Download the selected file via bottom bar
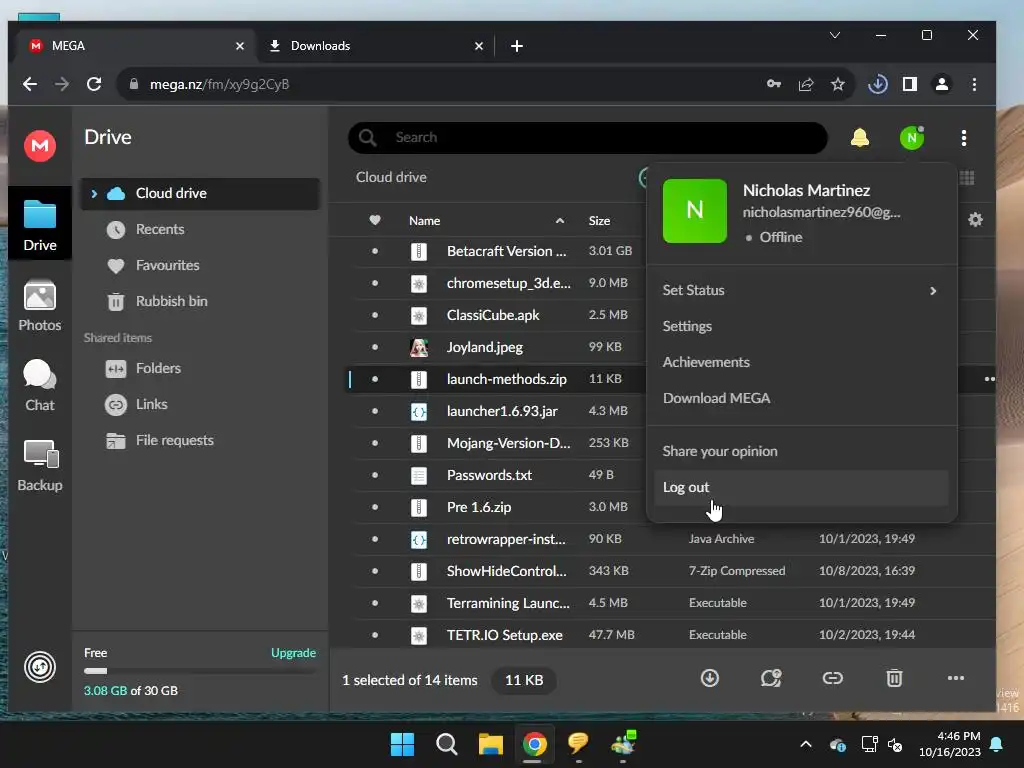Image resolution: width=1024 pixels, height=768 pixels. coord(709,678)
